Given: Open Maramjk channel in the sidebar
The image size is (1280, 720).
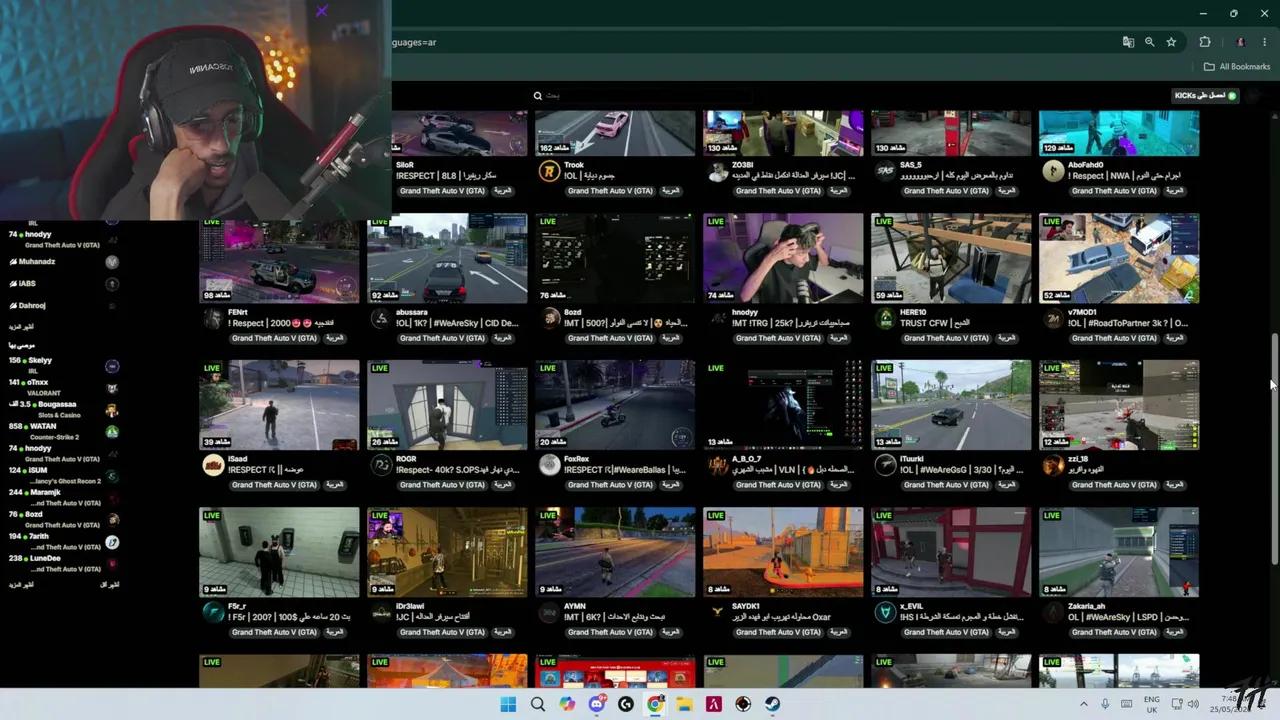Looking at the screenshot, I should tap(63, 498).
